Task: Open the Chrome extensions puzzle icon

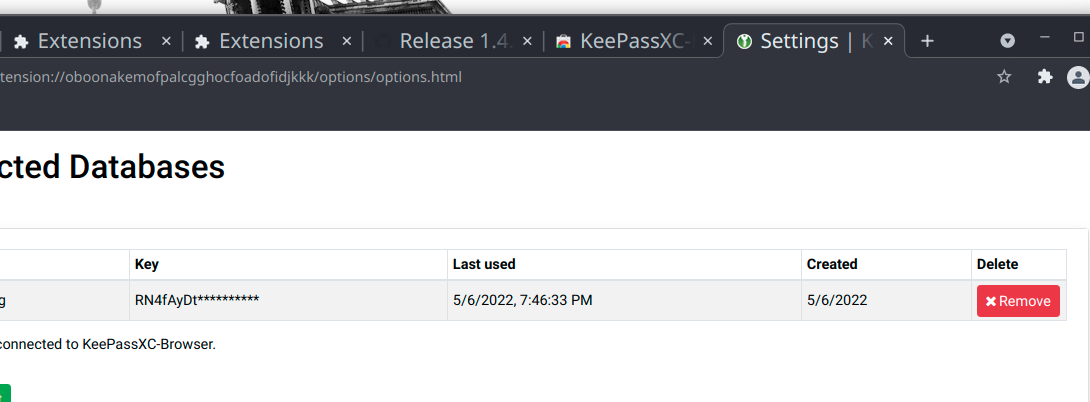Action: tap(1045, 77)
